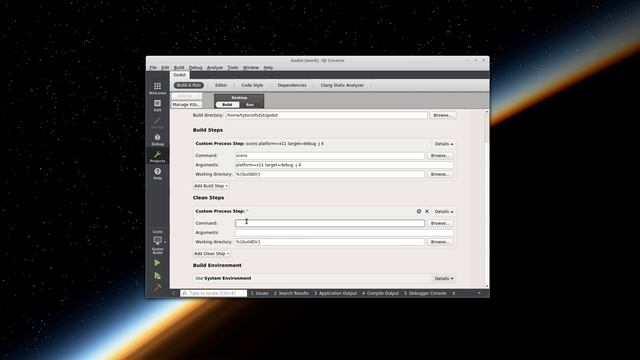Browse for clean step command

click(x=440, y=223)
